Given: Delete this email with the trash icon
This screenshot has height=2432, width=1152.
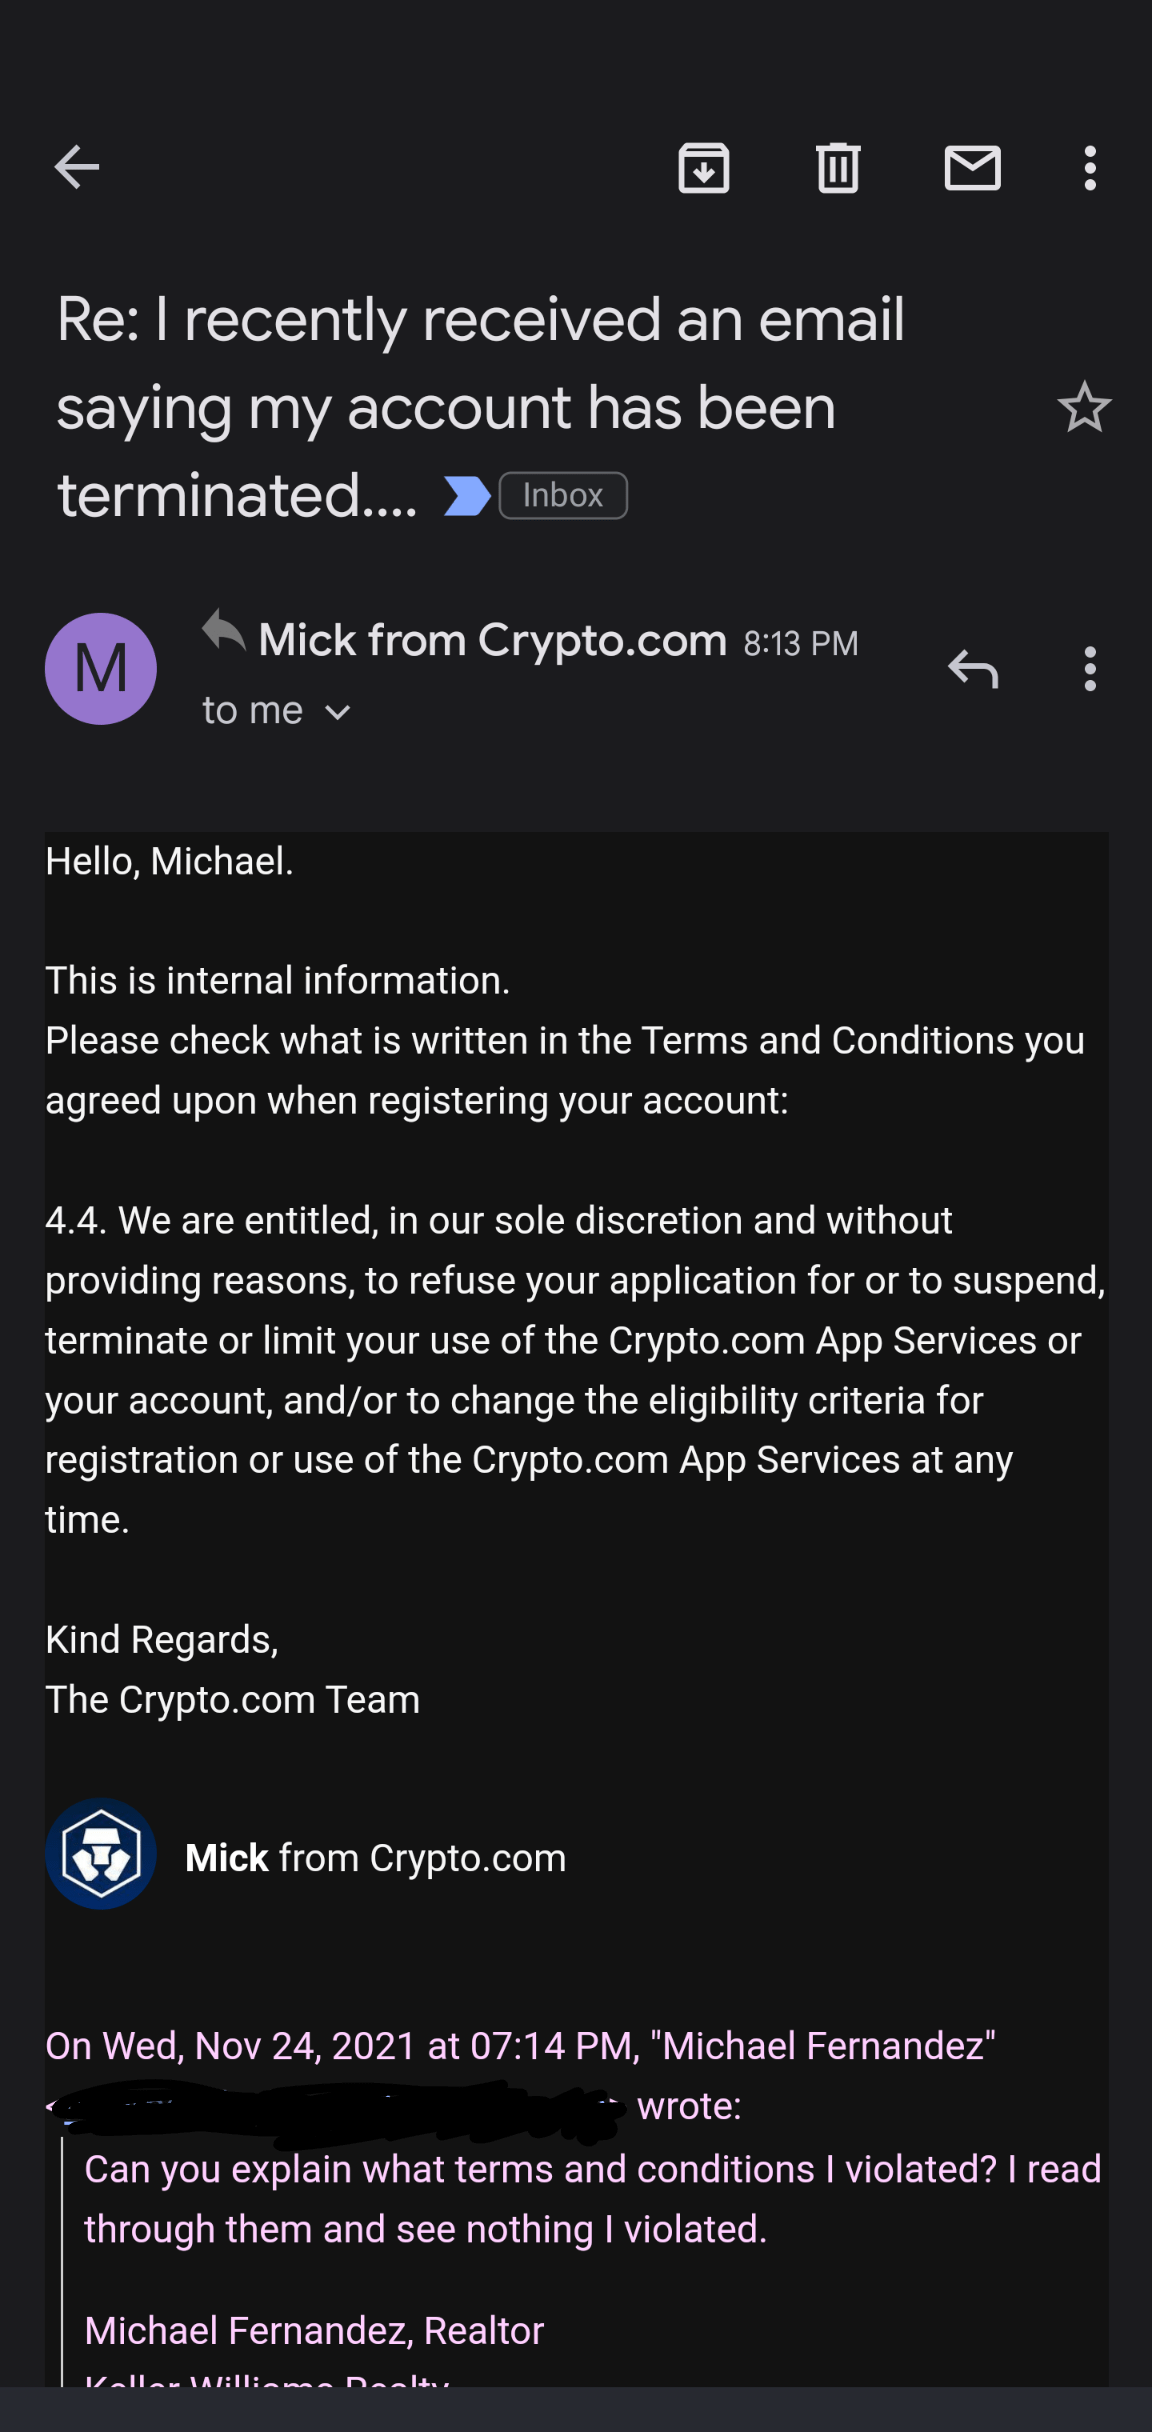Looking at the screenshot, I should pos(838,167).
